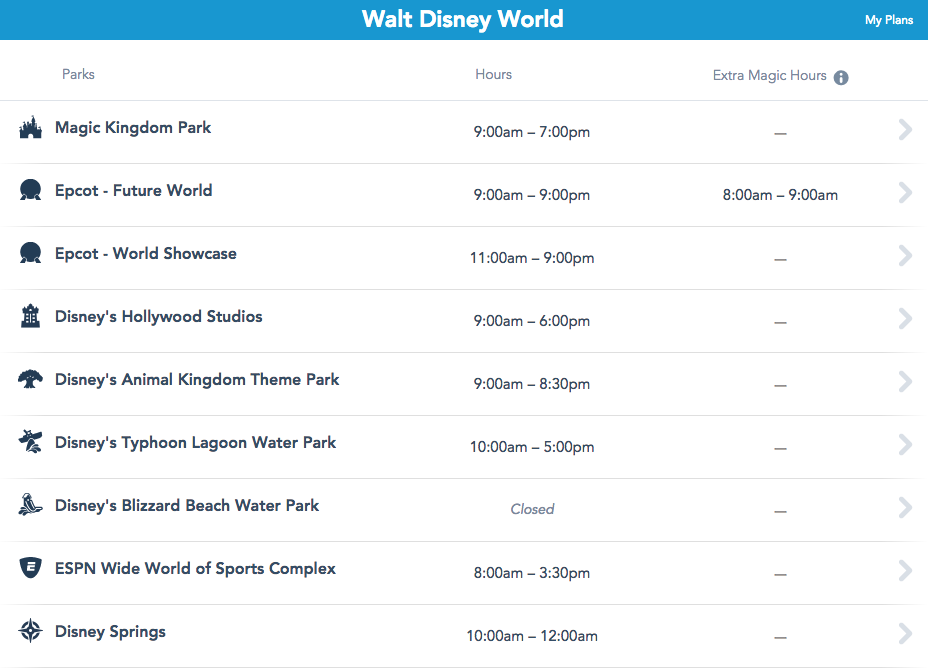Click the Epcot Future World sphere icon
Viewport: 930px width, 672px height.
30,191
